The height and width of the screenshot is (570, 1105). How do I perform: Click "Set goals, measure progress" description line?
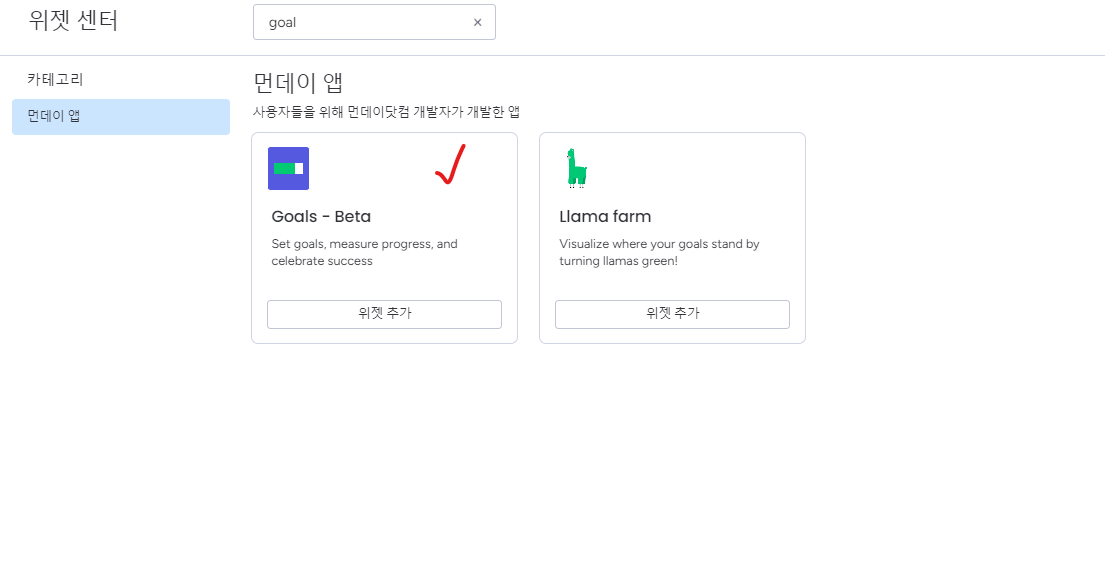coord(364,244)
